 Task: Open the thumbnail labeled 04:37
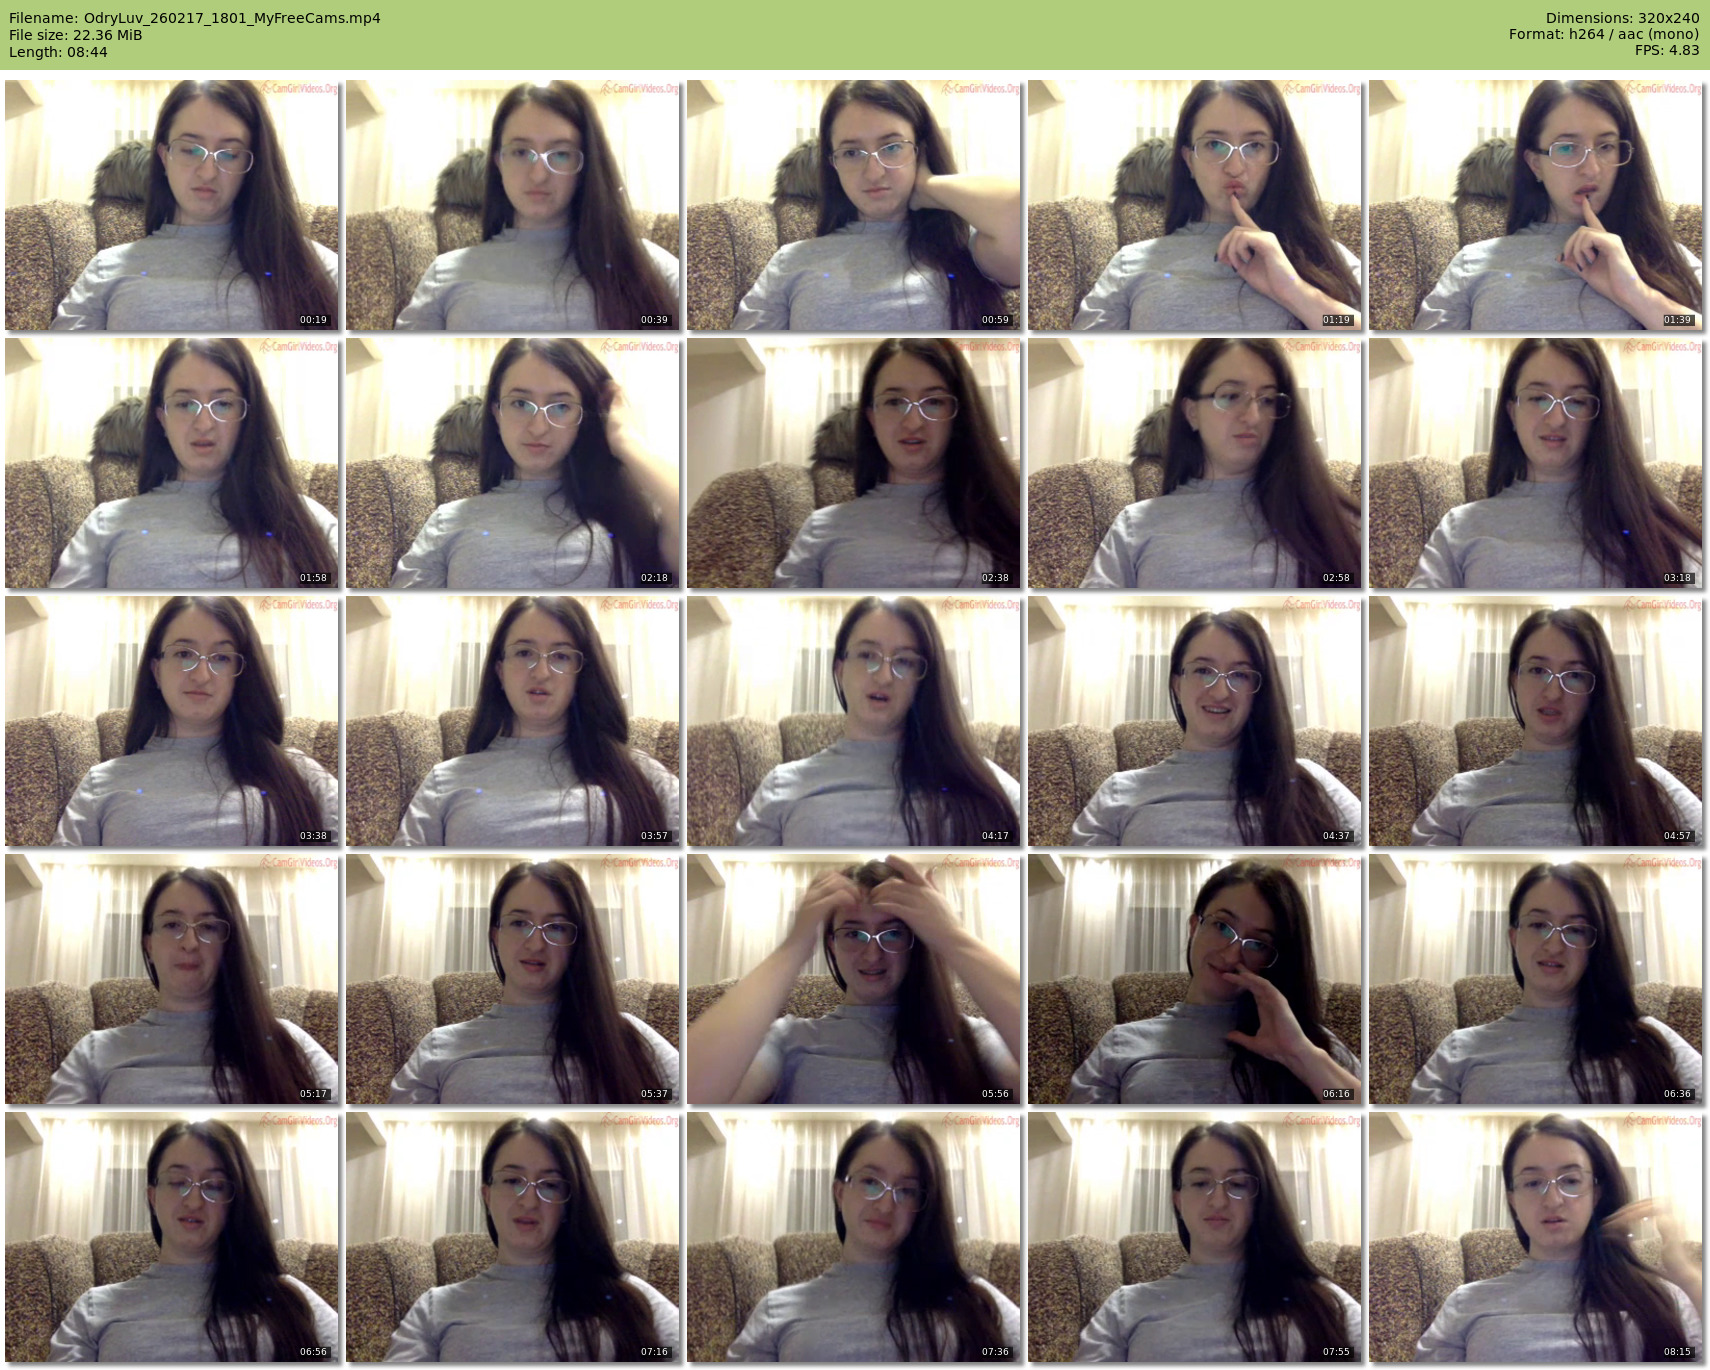pos(1194,721)
